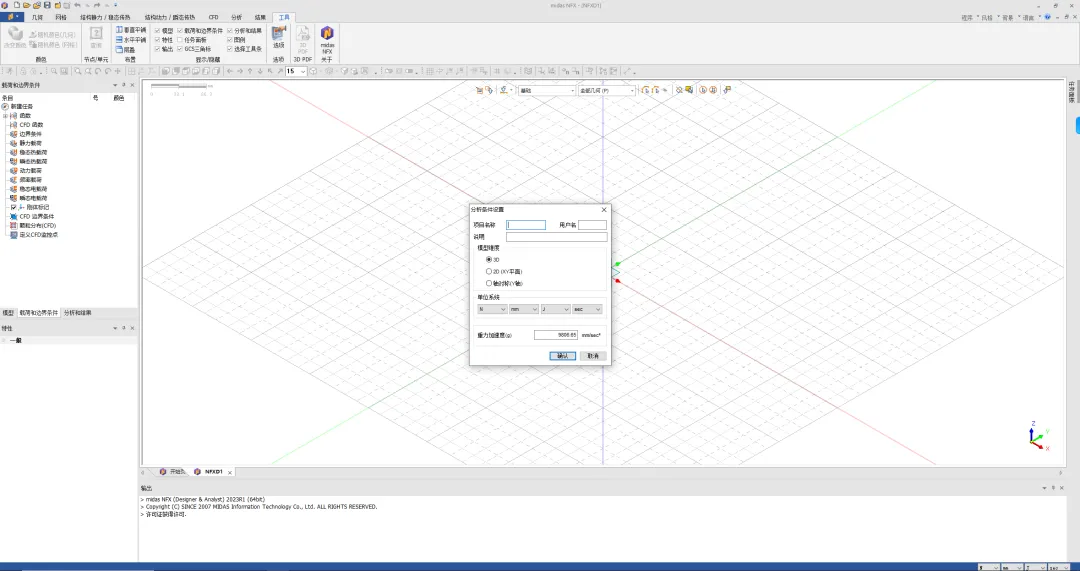
Task: Click the CFD 边界条件 tree icon
Action: 14,216
